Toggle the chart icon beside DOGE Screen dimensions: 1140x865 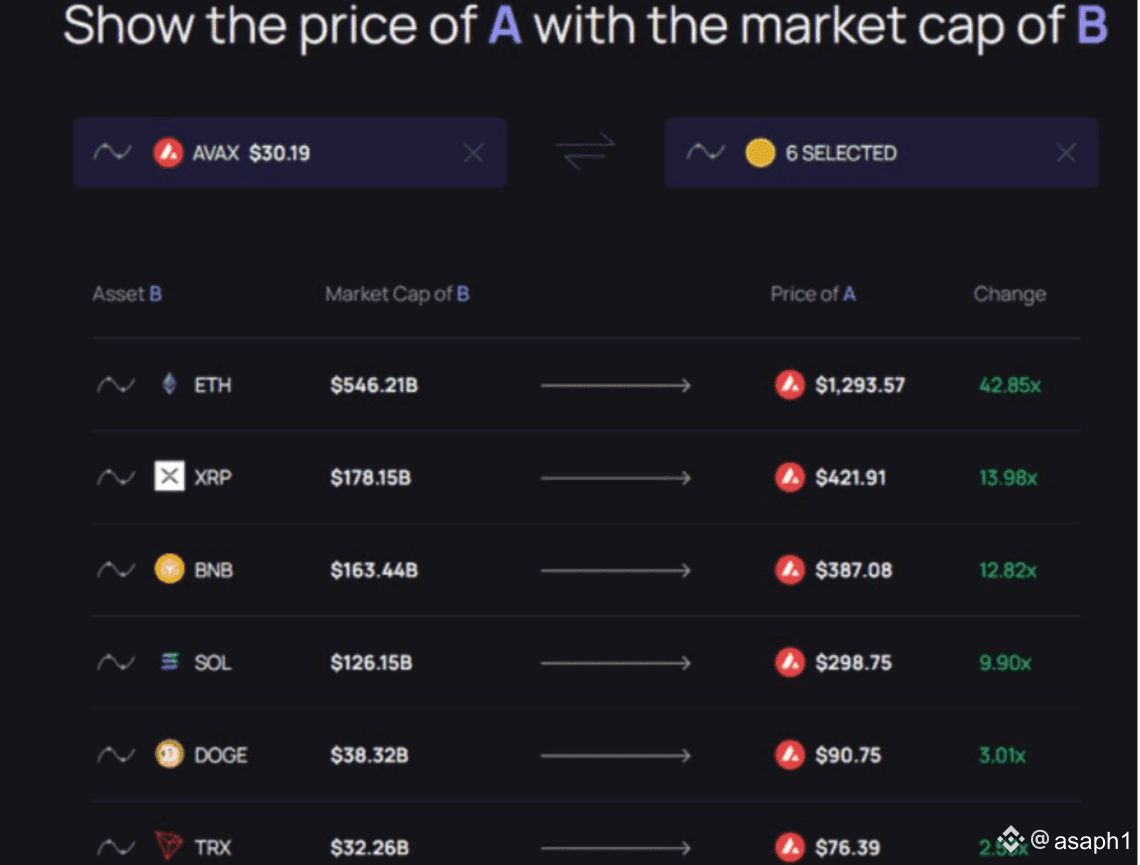(115, 755)
